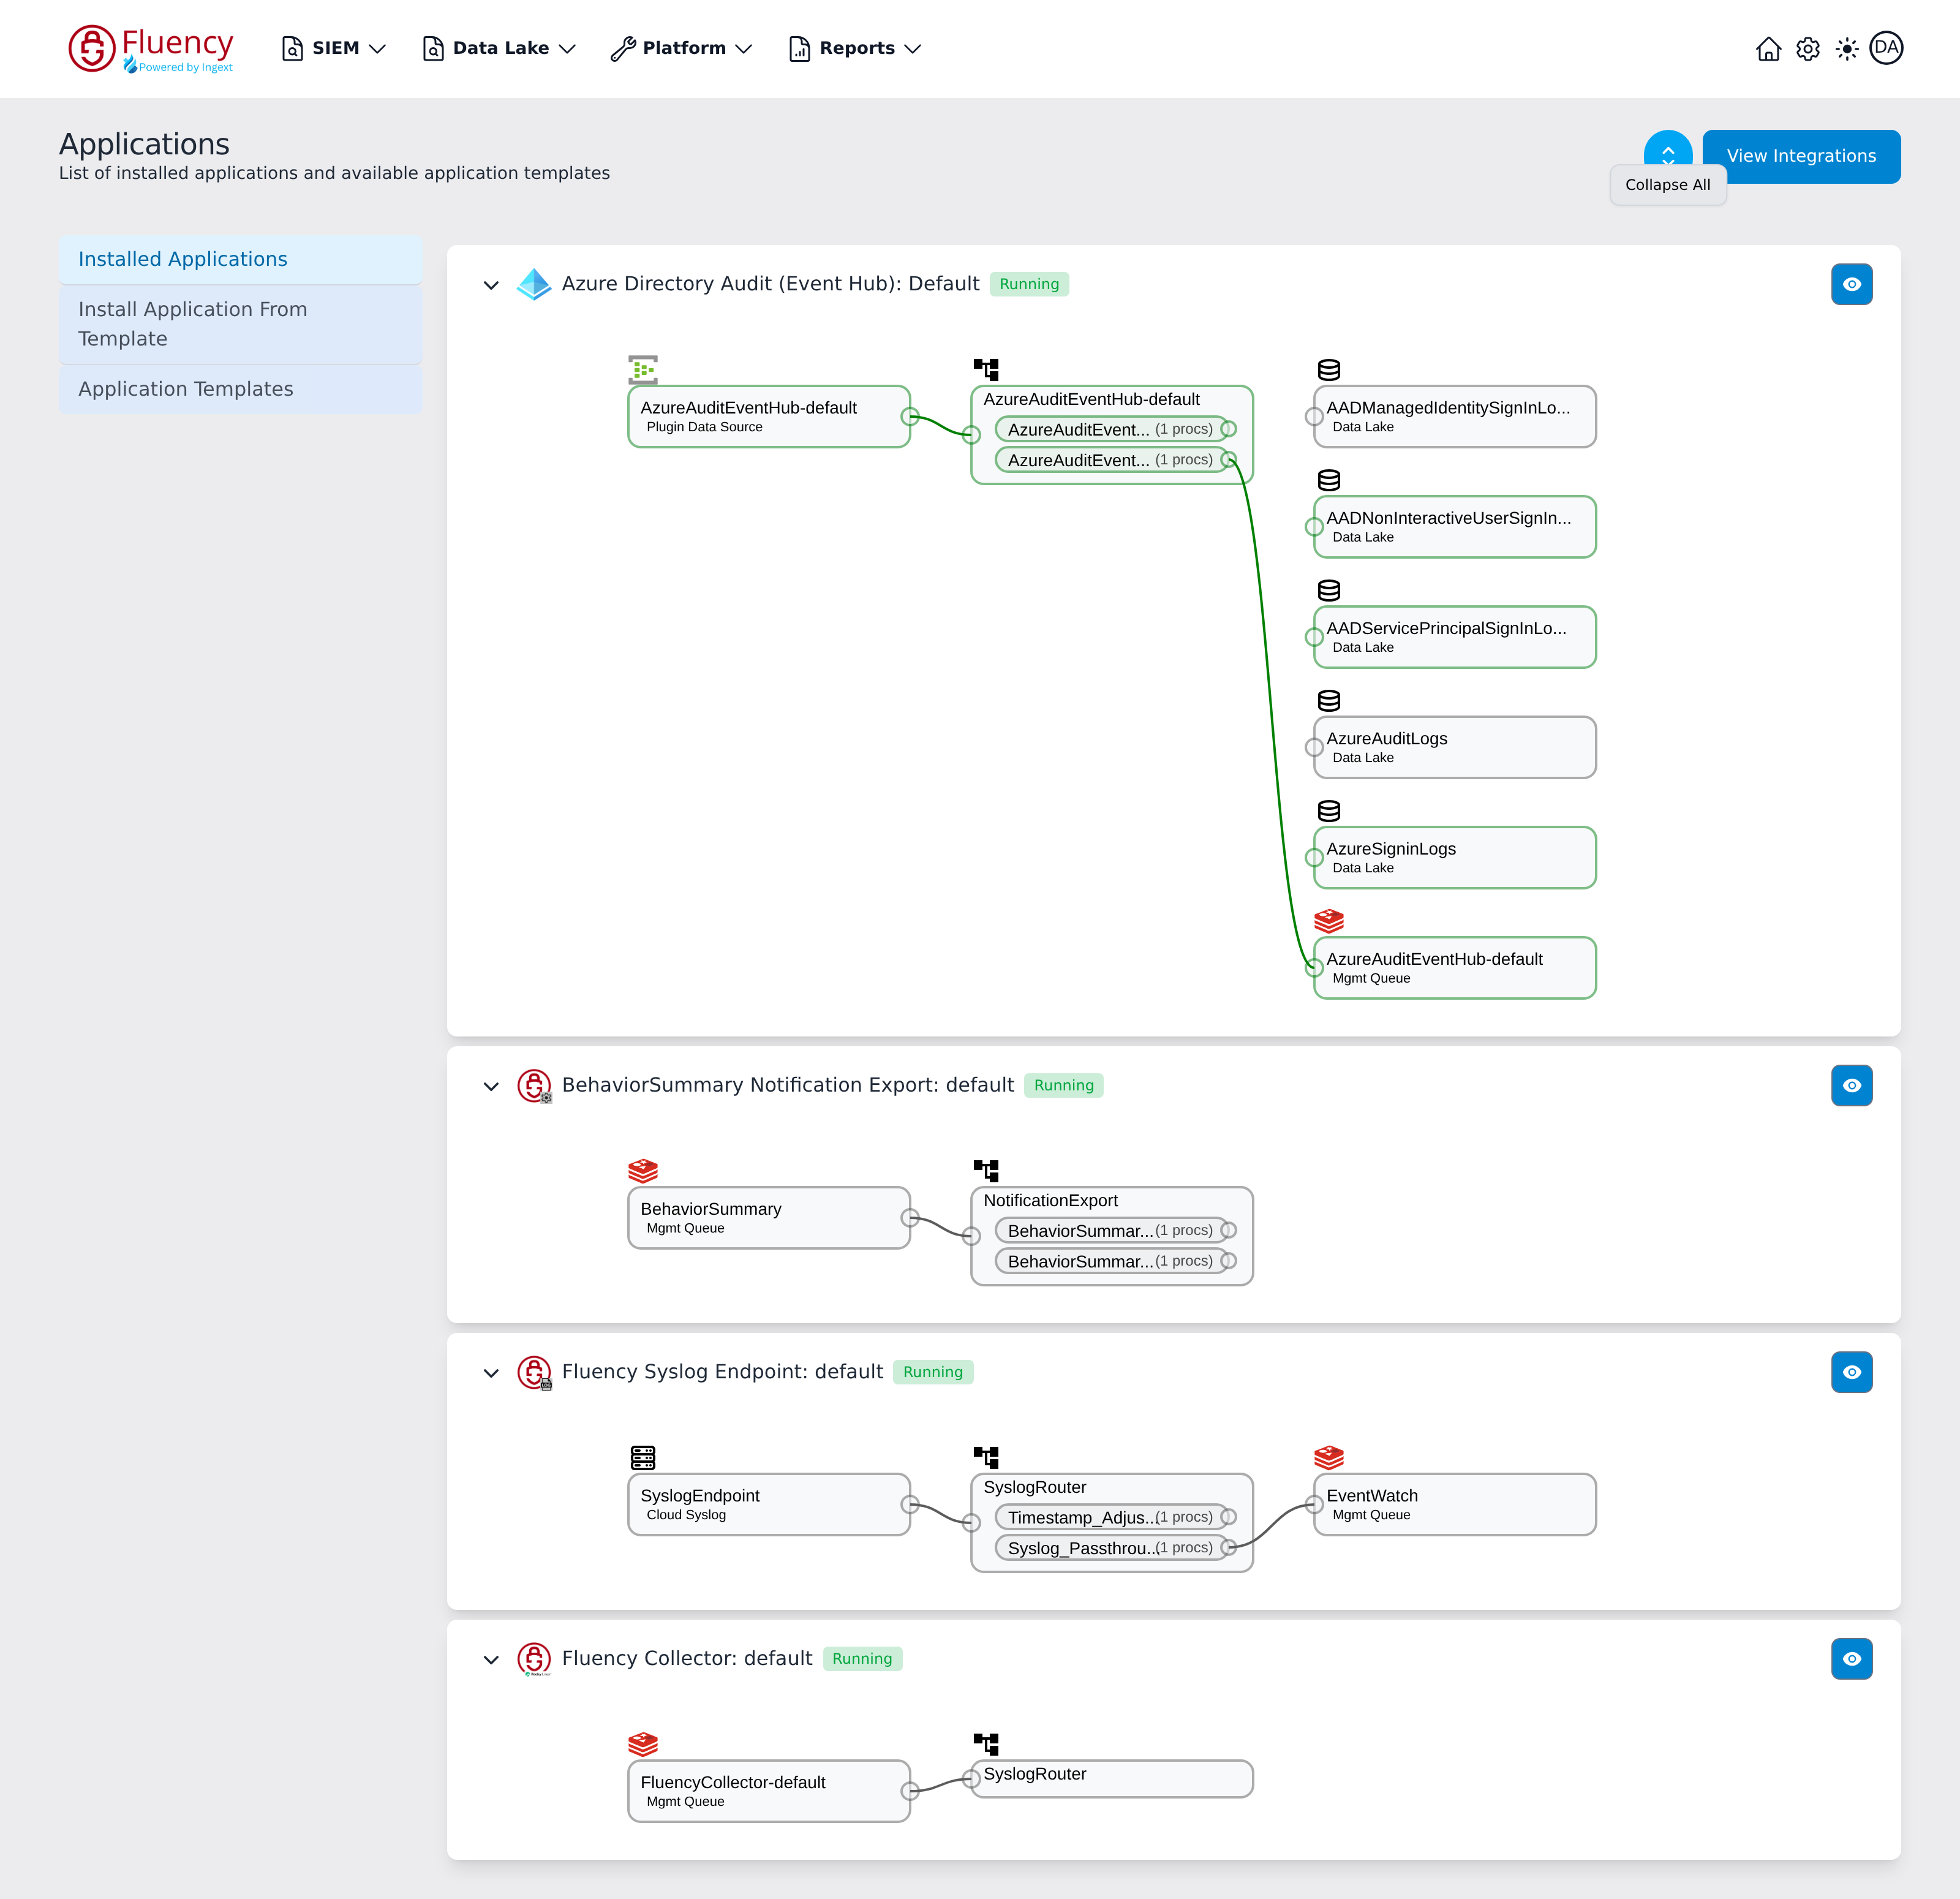Screen dimensions: 1960x1899
Task: Select the Installed Applications tab
Action: click(x=240, y=259)
